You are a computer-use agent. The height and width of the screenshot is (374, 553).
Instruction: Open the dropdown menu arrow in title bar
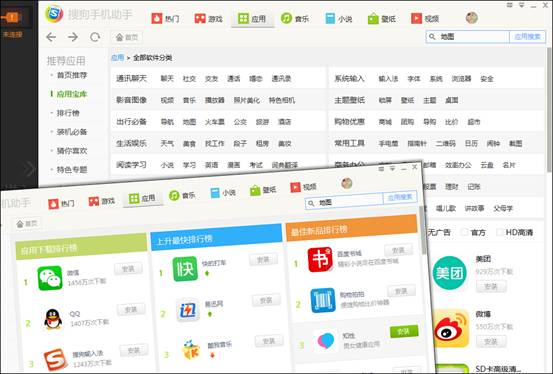click(x=521, y=5)
